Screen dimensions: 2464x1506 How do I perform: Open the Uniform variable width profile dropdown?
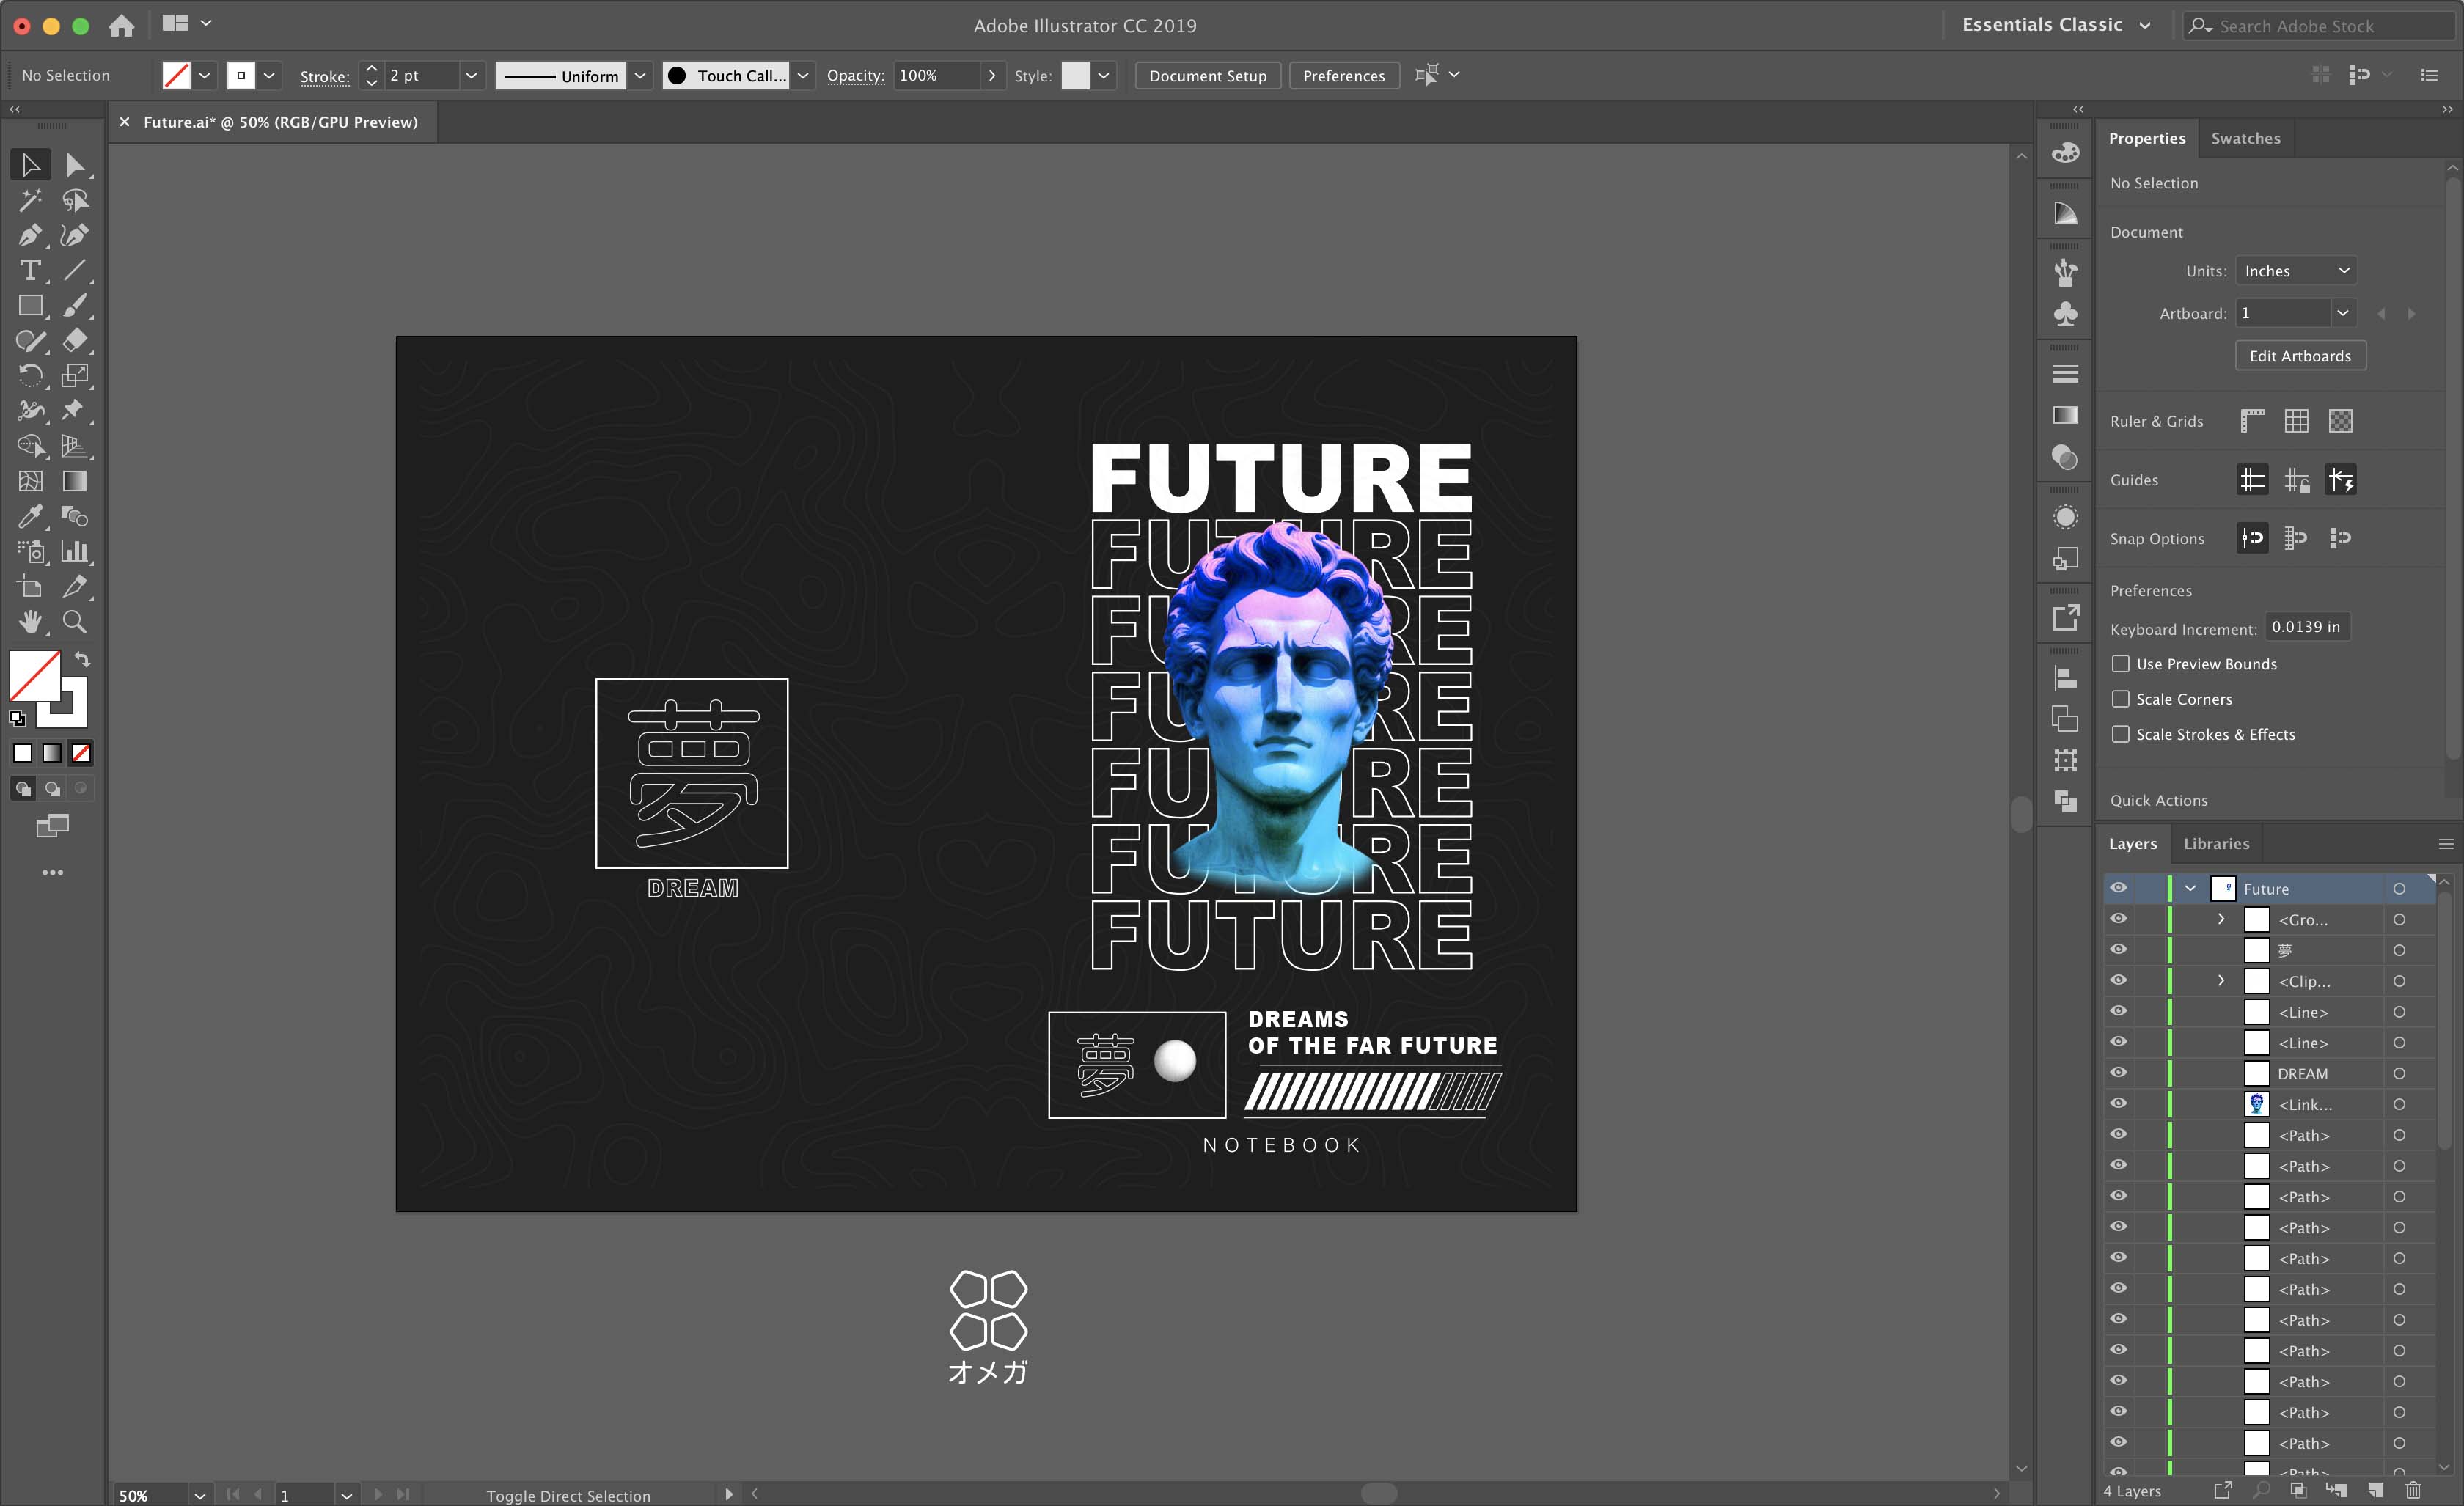641,75
